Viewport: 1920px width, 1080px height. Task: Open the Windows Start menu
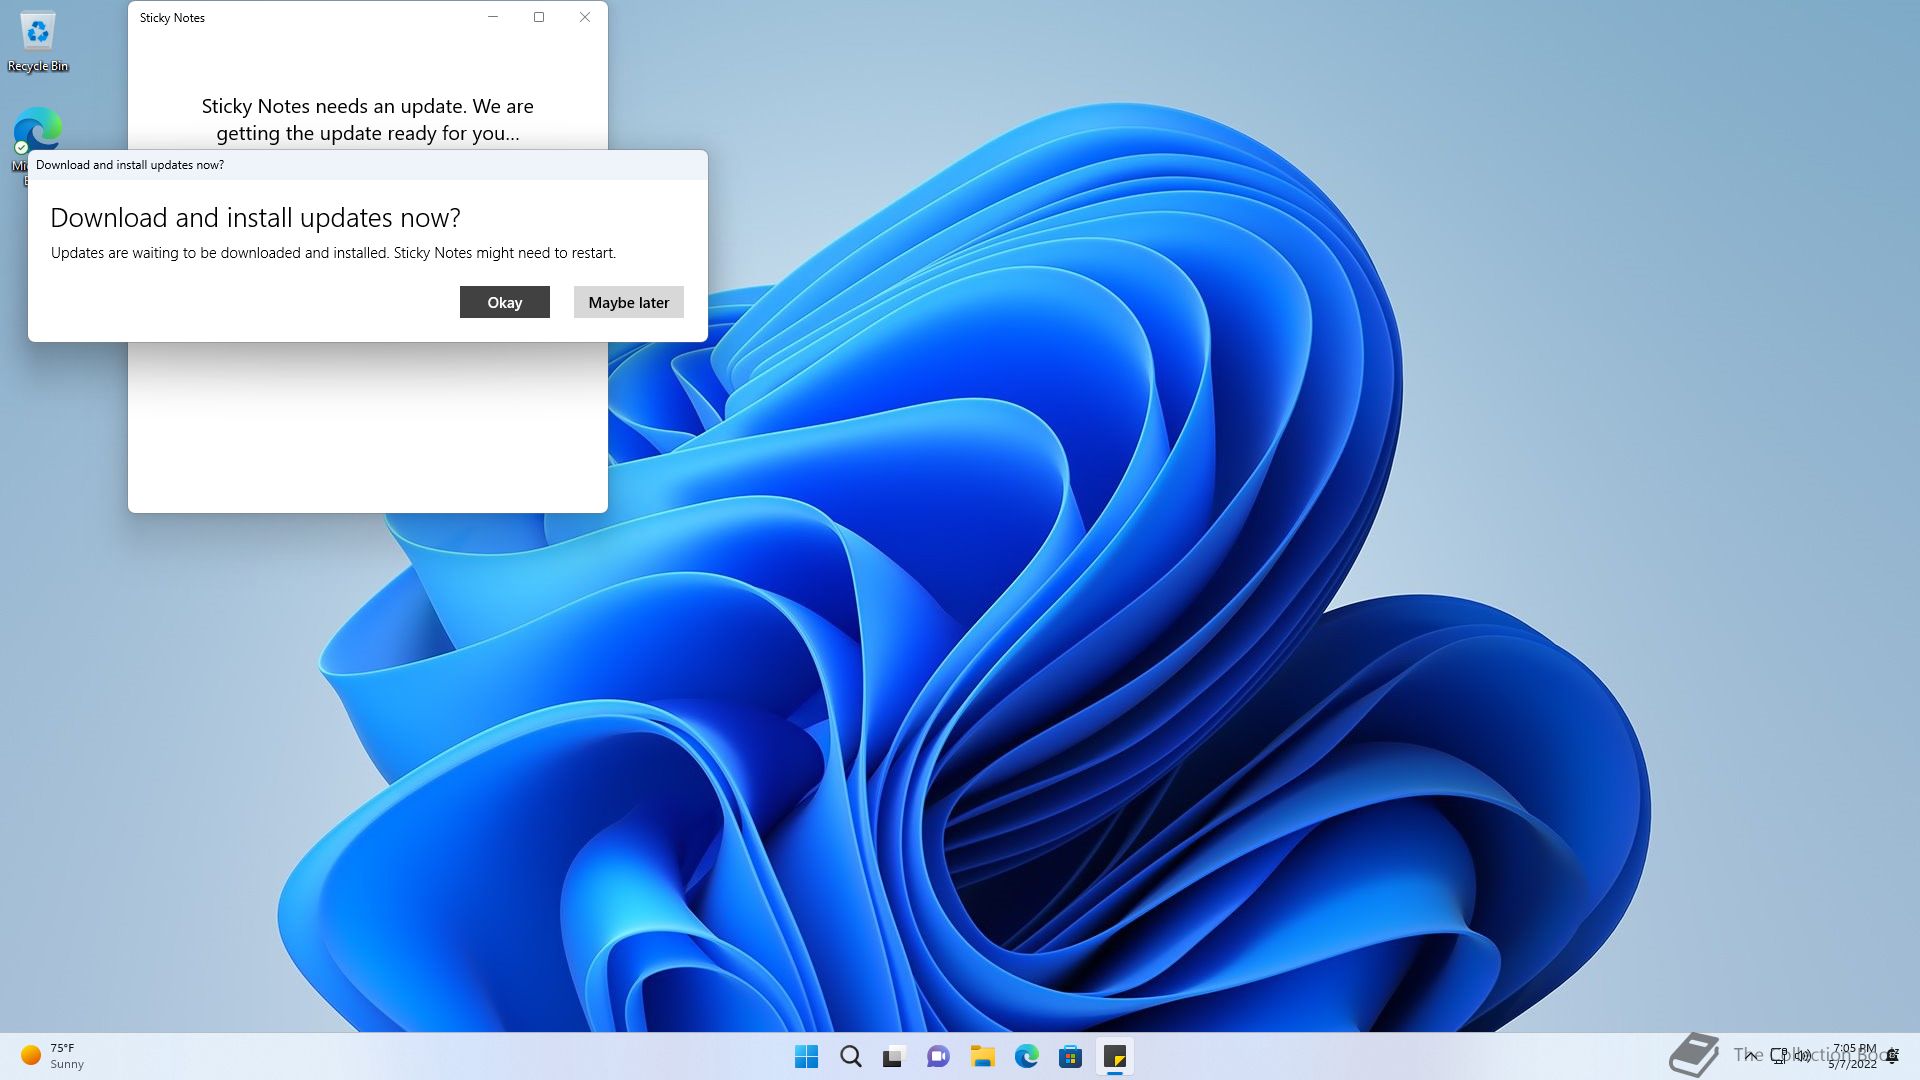click(x=806, y=1056)
